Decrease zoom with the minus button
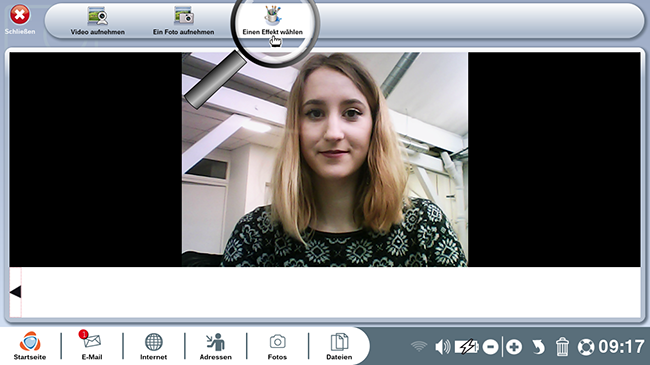The width and height of the screenshot is (650, 365). 490,347
